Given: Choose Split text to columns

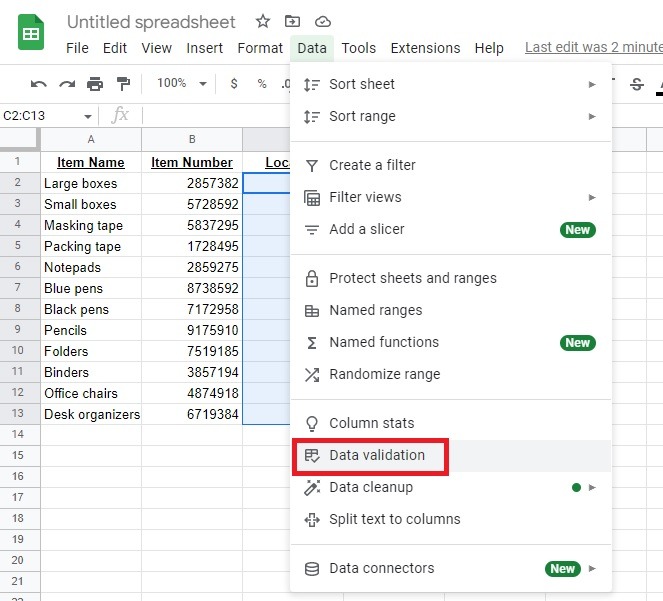Looking at the screenshot, I should pos(452,519).
